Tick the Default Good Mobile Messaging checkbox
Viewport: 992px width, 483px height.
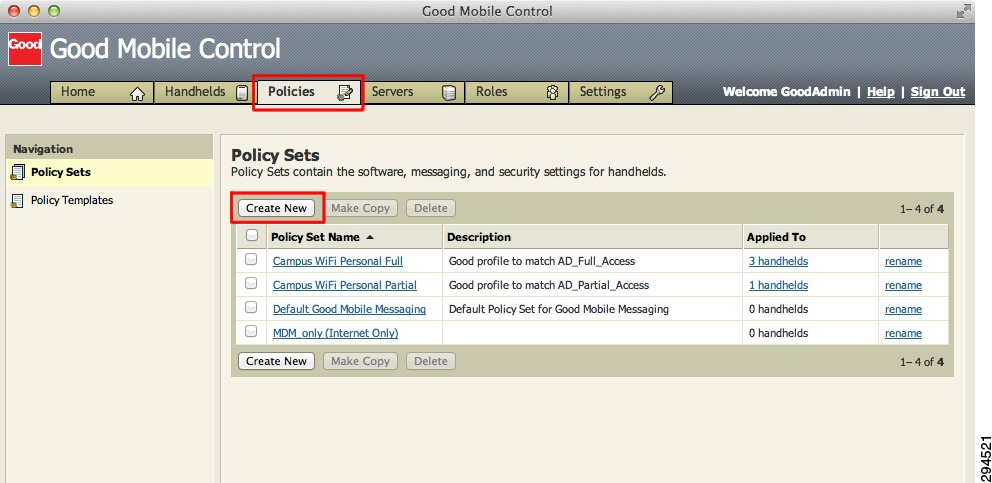[251, 308]
